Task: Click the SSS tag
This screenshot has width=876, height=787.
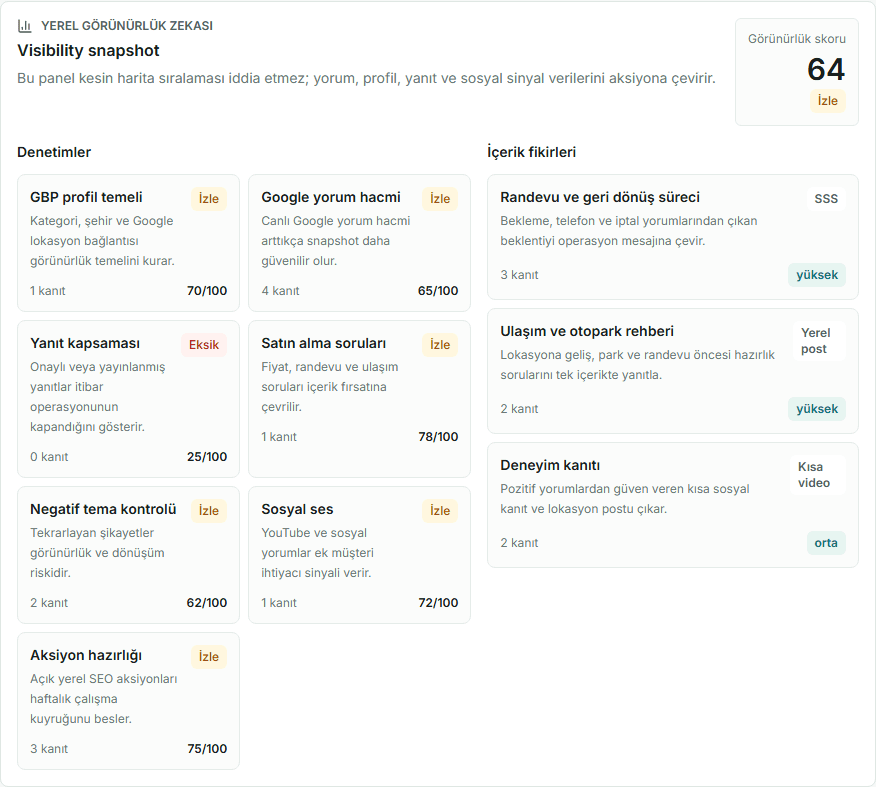Action: (826, 199)
